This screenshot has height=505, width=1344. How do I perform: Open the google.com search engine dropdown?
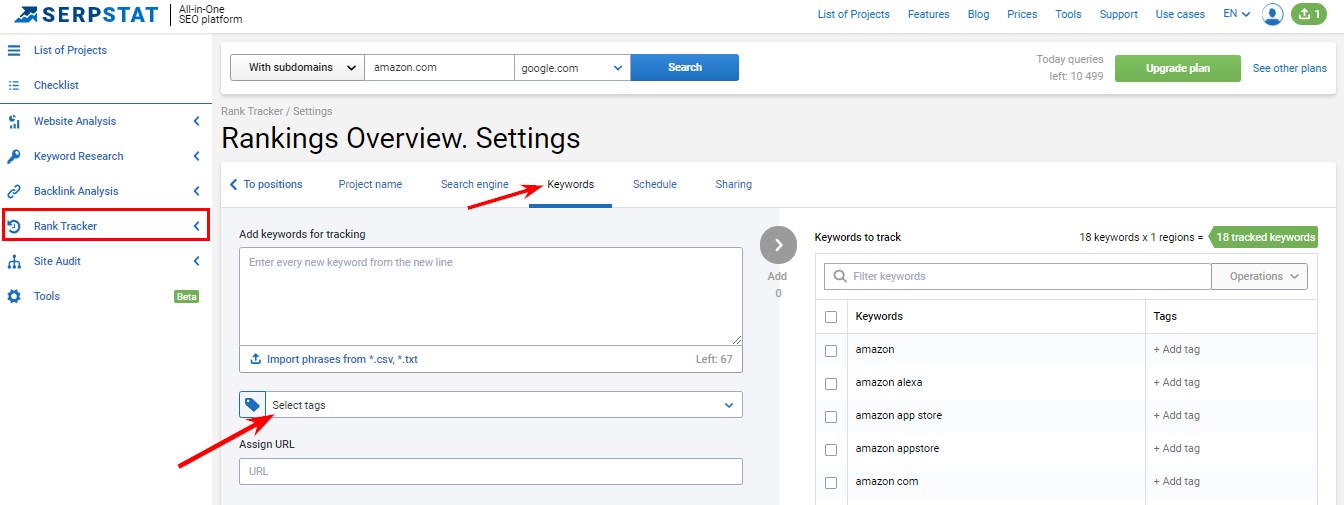tap(572, 68)
